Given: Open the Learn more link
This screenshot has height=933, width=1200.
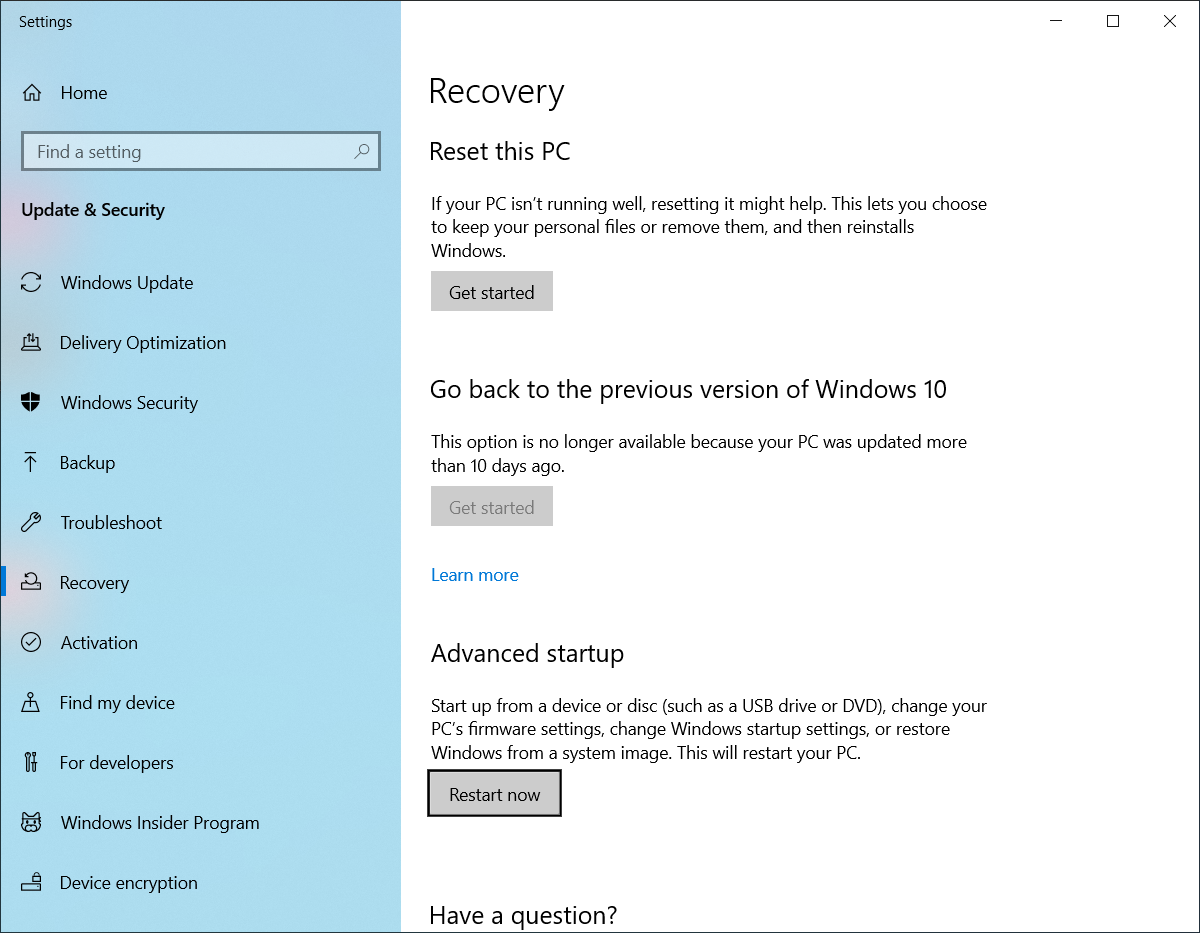Looking at the screenshot, I should tap(474, 575).
